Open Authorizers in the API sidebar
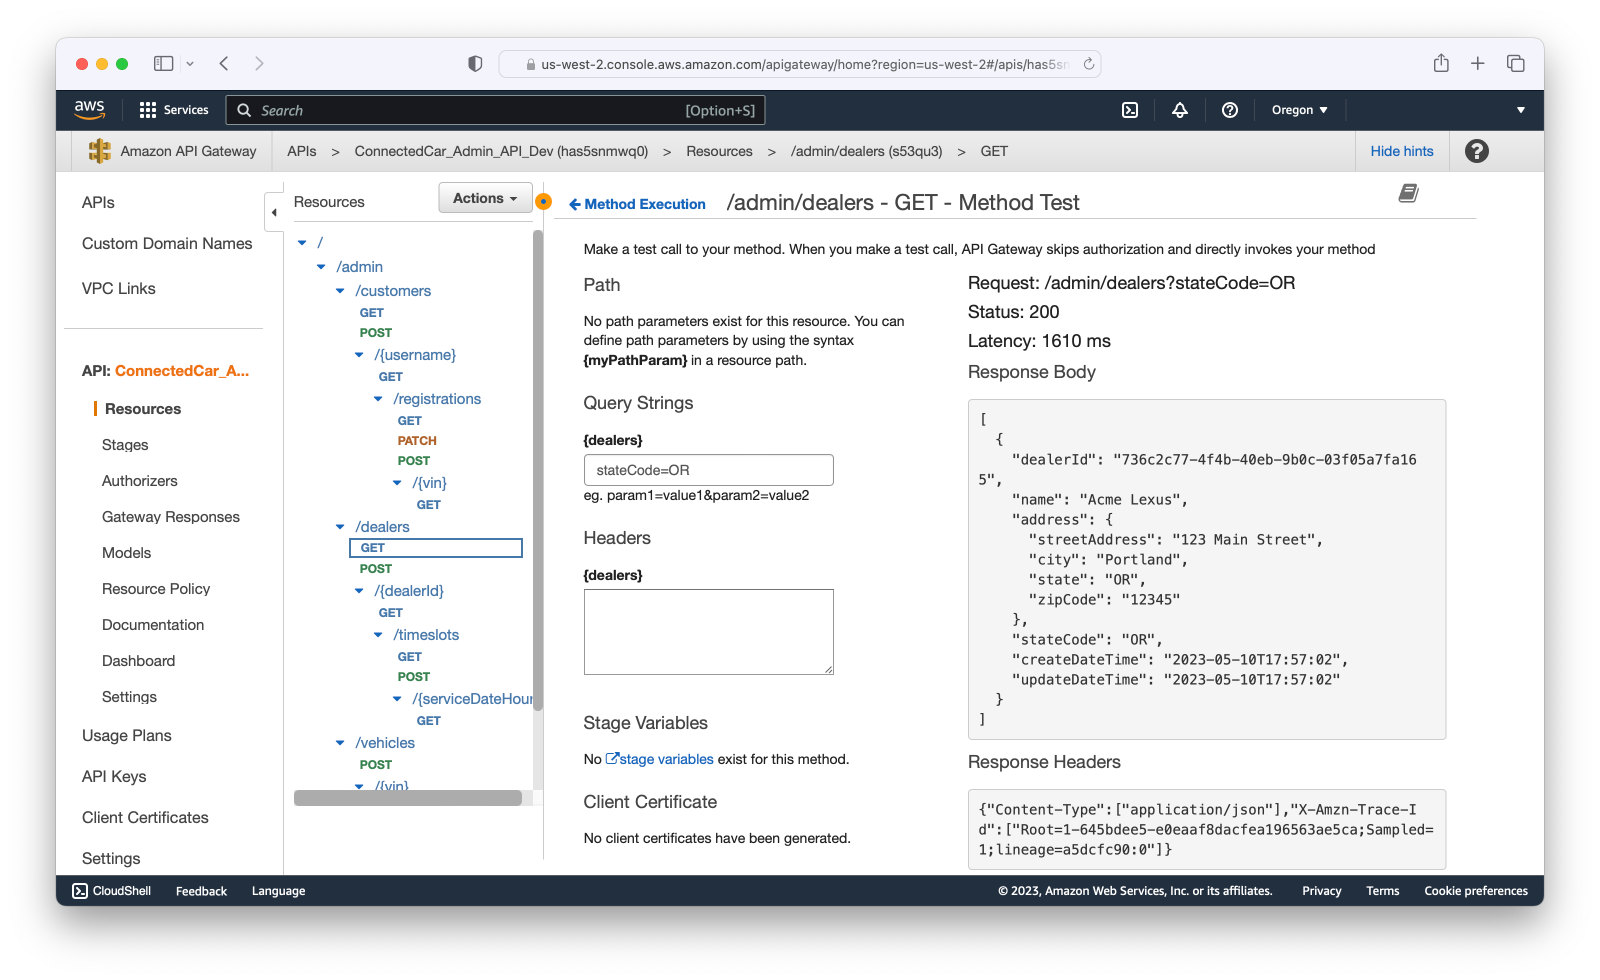Viewport: 1600px width, 980px height. coord(140,481)
